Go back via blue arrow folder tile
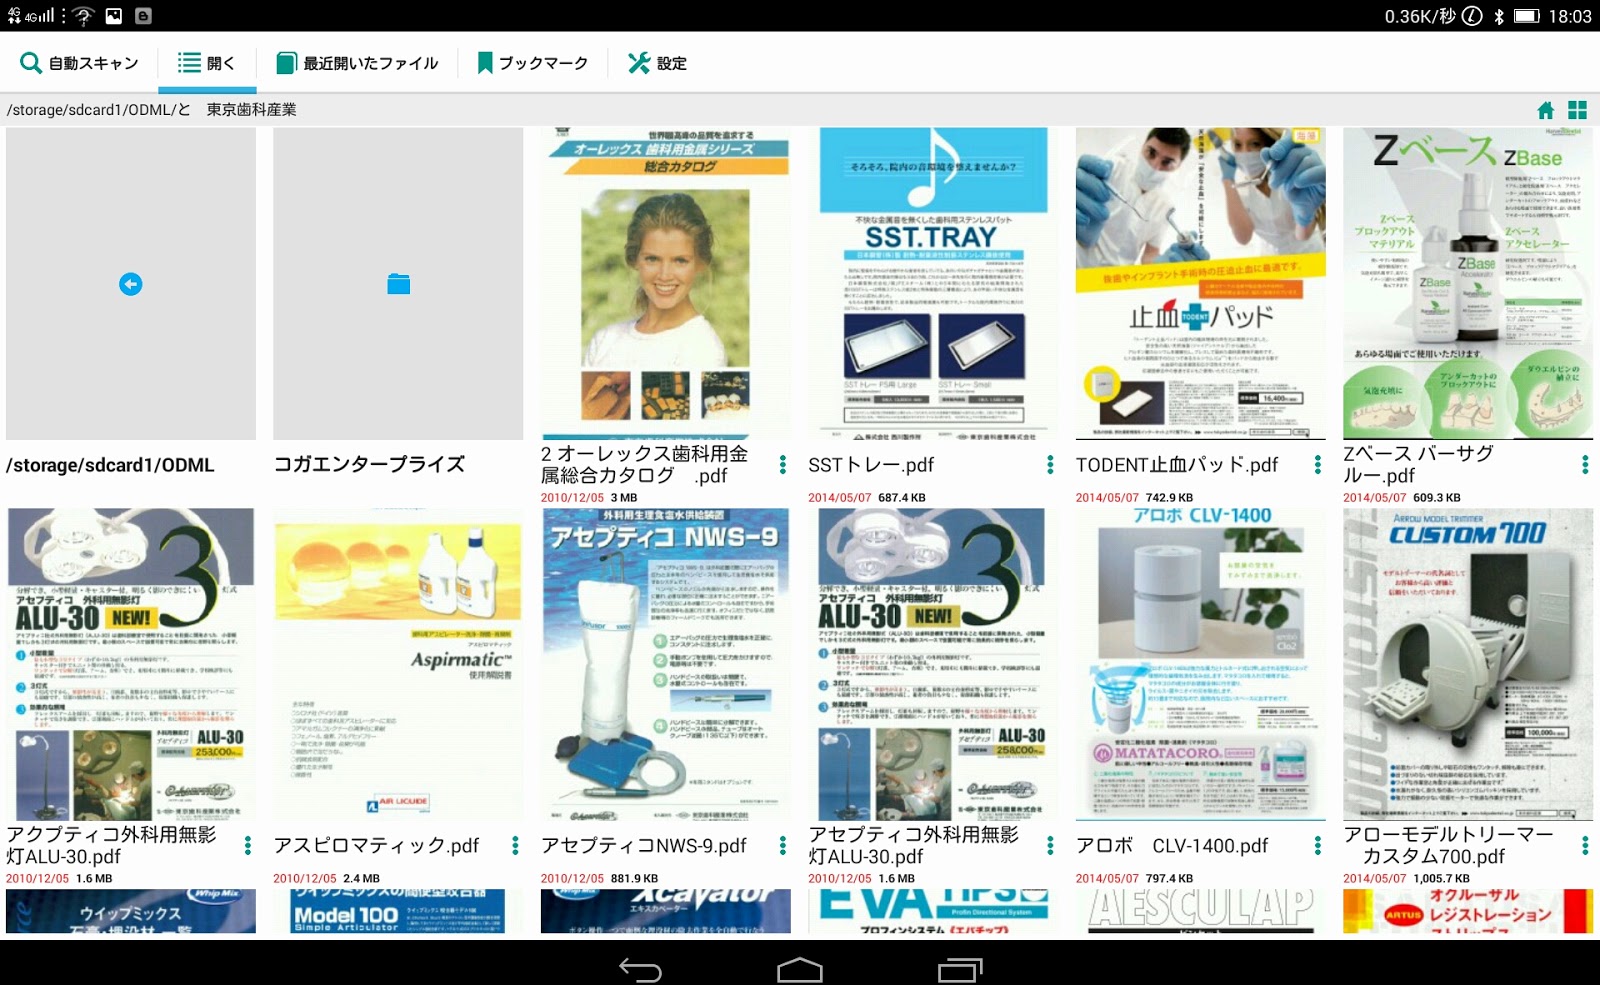Viewport: 1600px width, 985px height. pyautogui.click(x=131, y=284)
